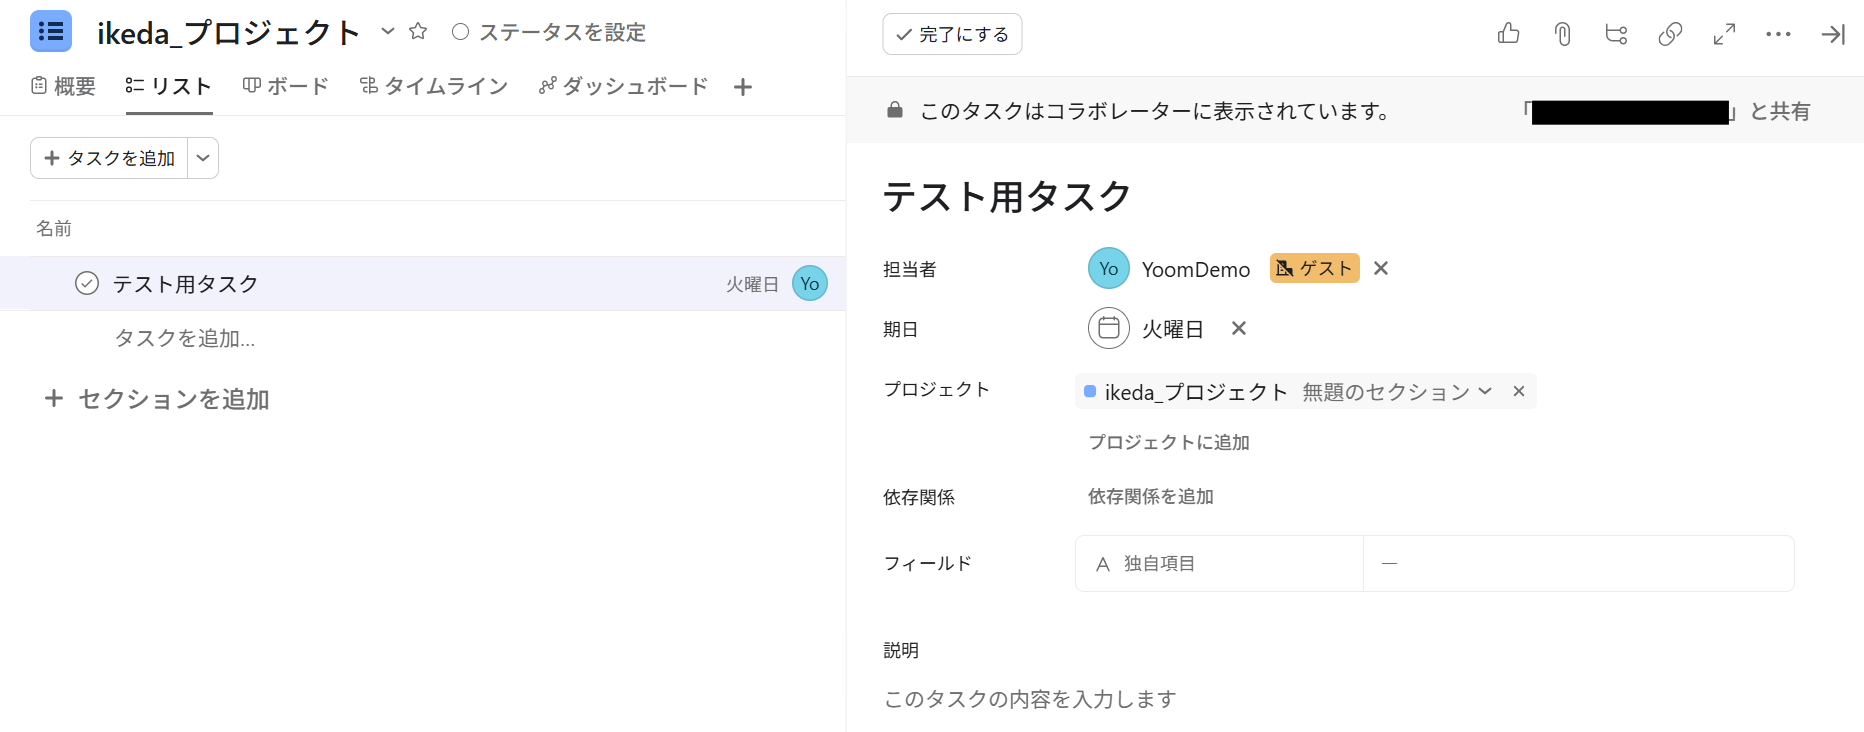Click the blue project list color icon
Image resolution: width=1864 pixels, height=732 pixels.
point(51,32)
